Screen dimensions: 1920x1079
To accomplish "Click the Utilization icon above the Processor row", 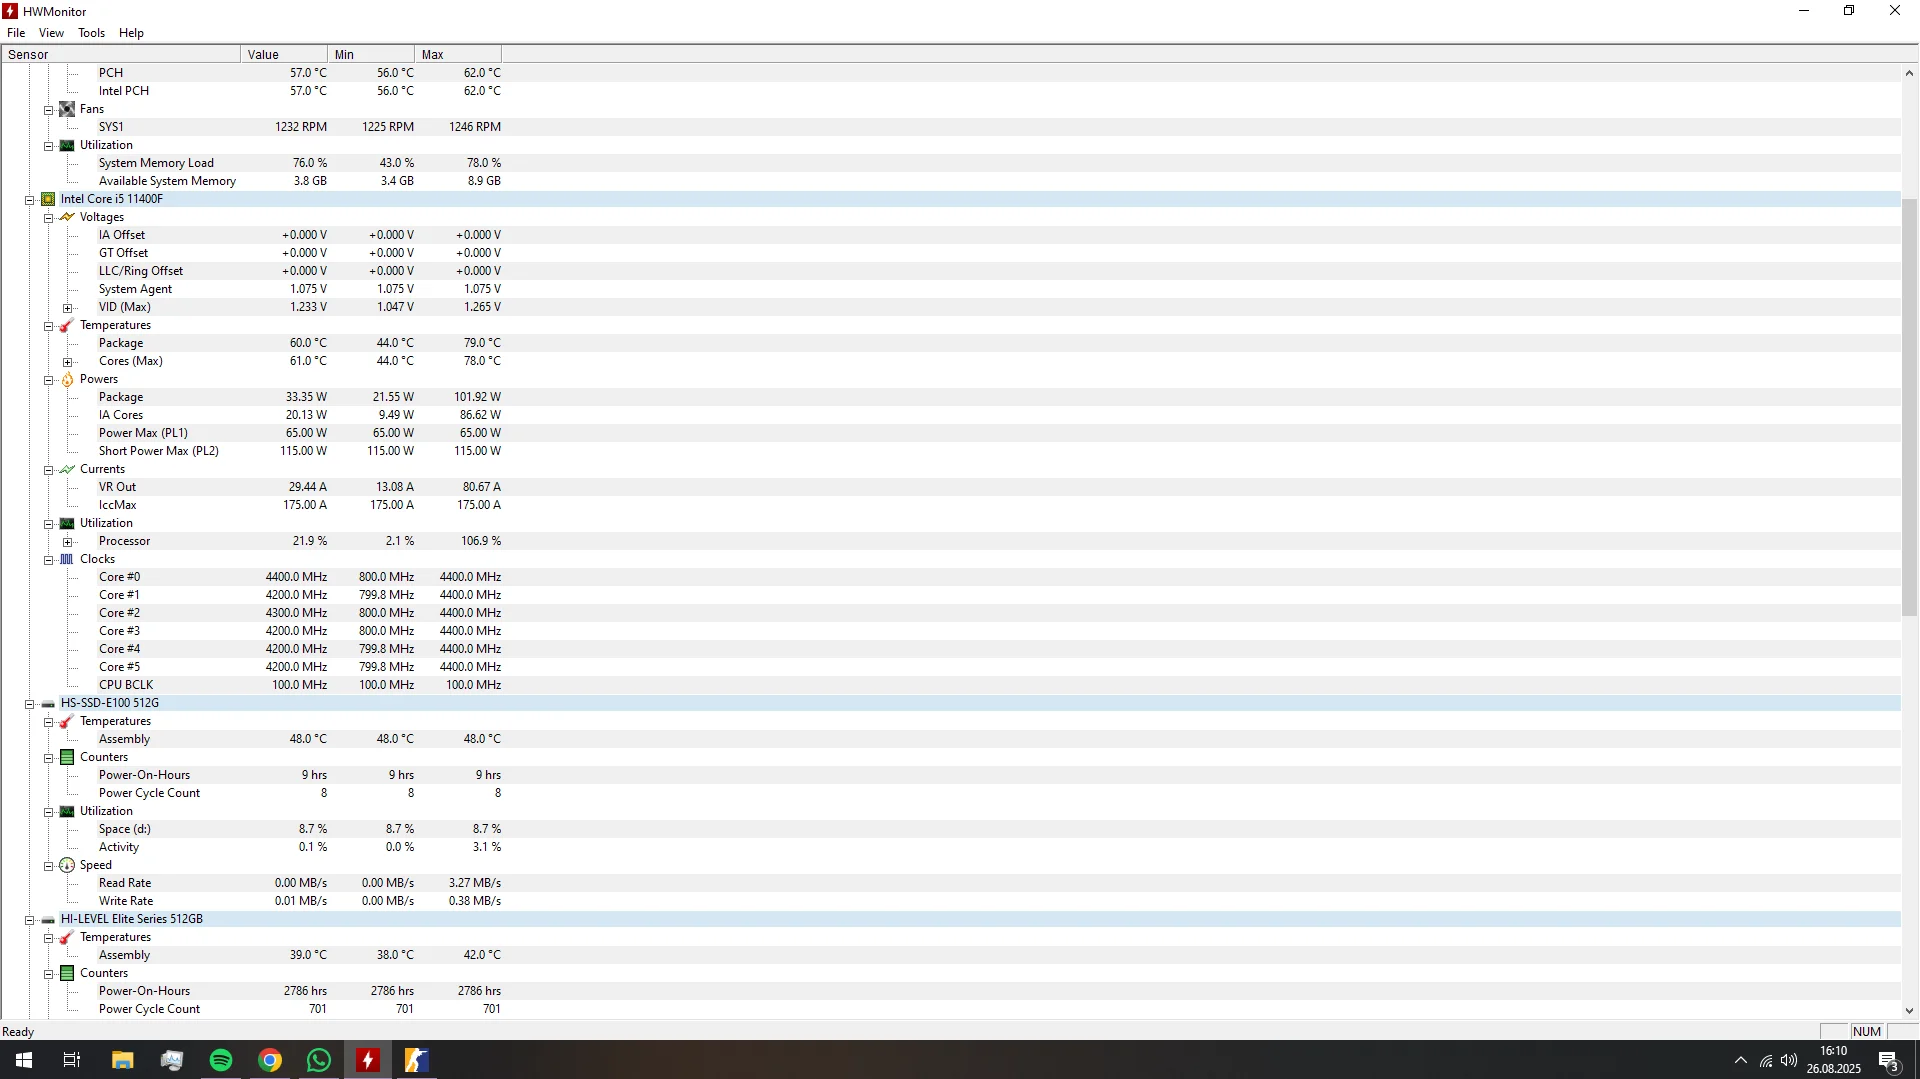I will point(67,523).
